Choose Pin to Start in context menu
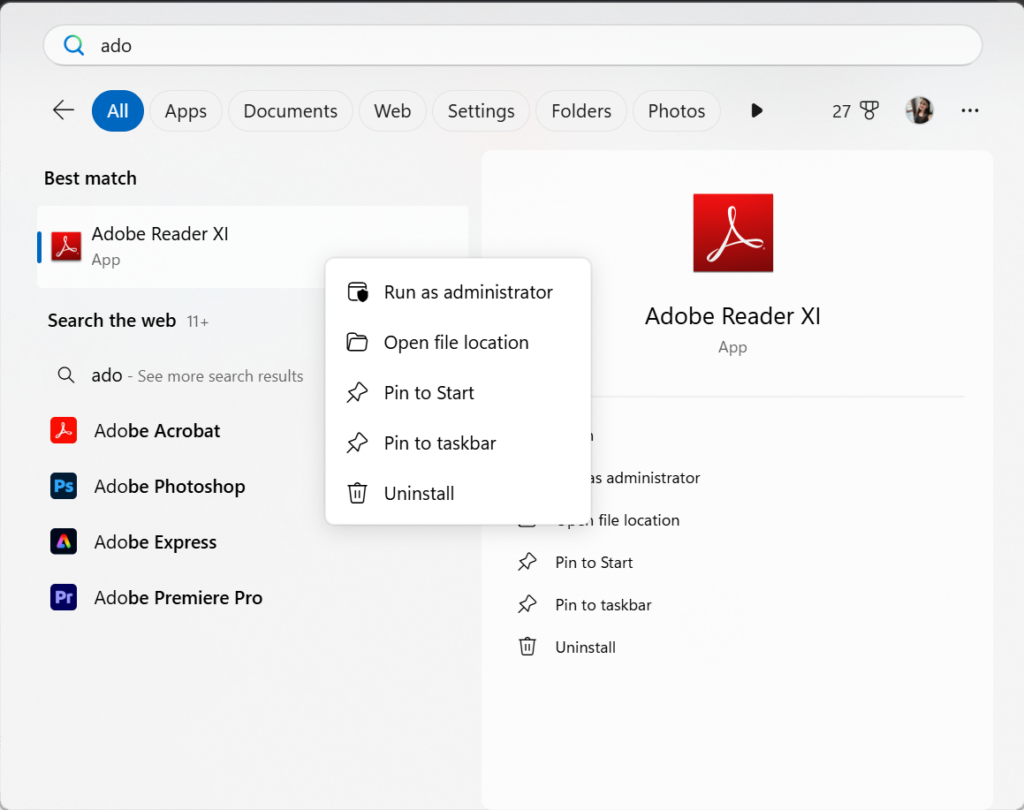This screenshot has height=810, width=1024. click(x=458, y=393)
